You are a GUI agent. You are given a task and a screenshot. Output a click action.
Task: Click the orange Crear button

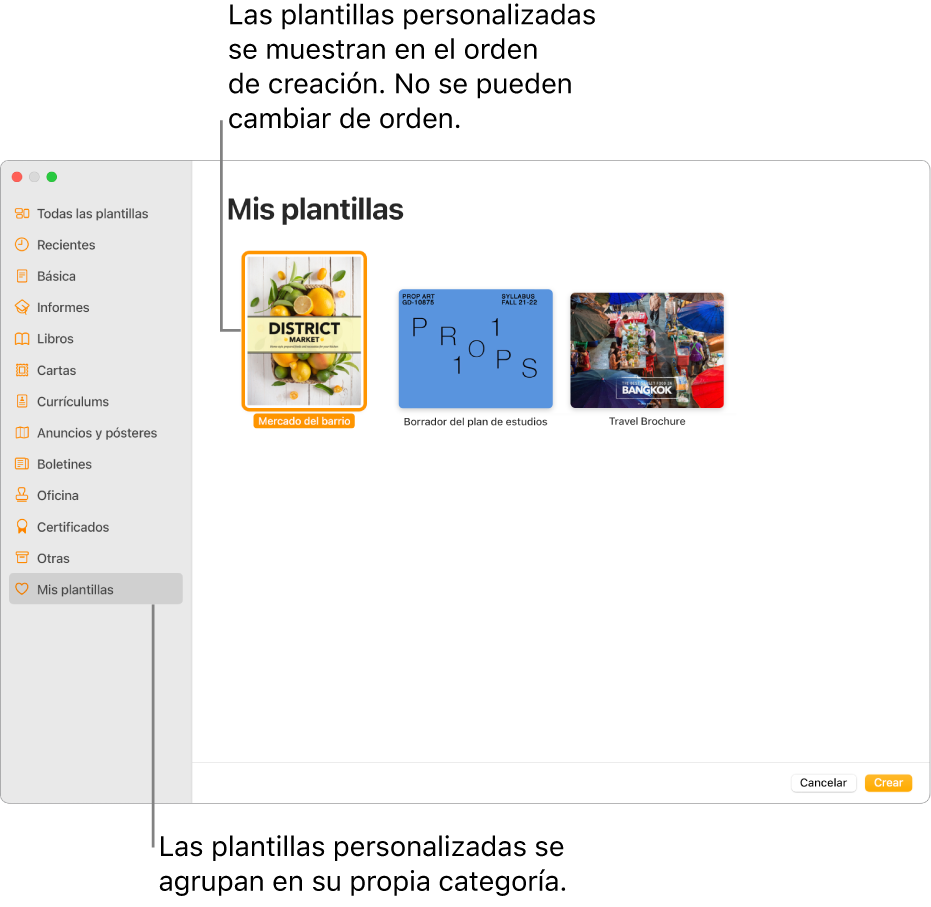point(888,782)
